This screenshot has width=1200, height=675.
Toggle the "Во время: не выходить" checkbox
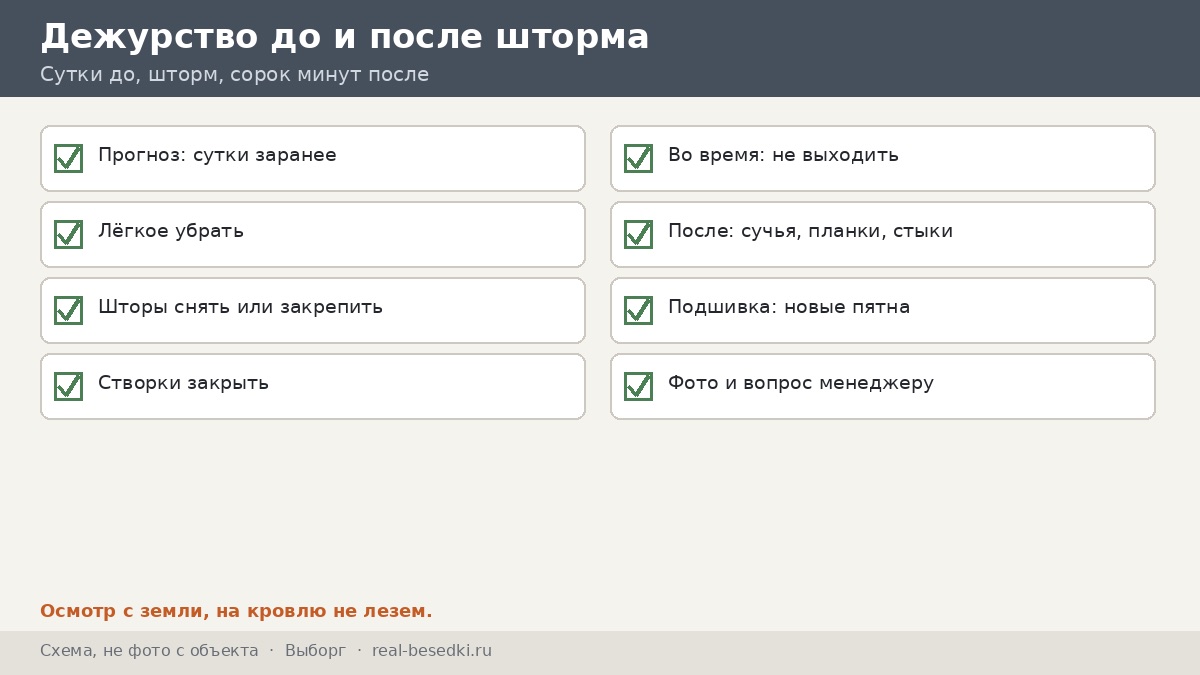[638, 158]
